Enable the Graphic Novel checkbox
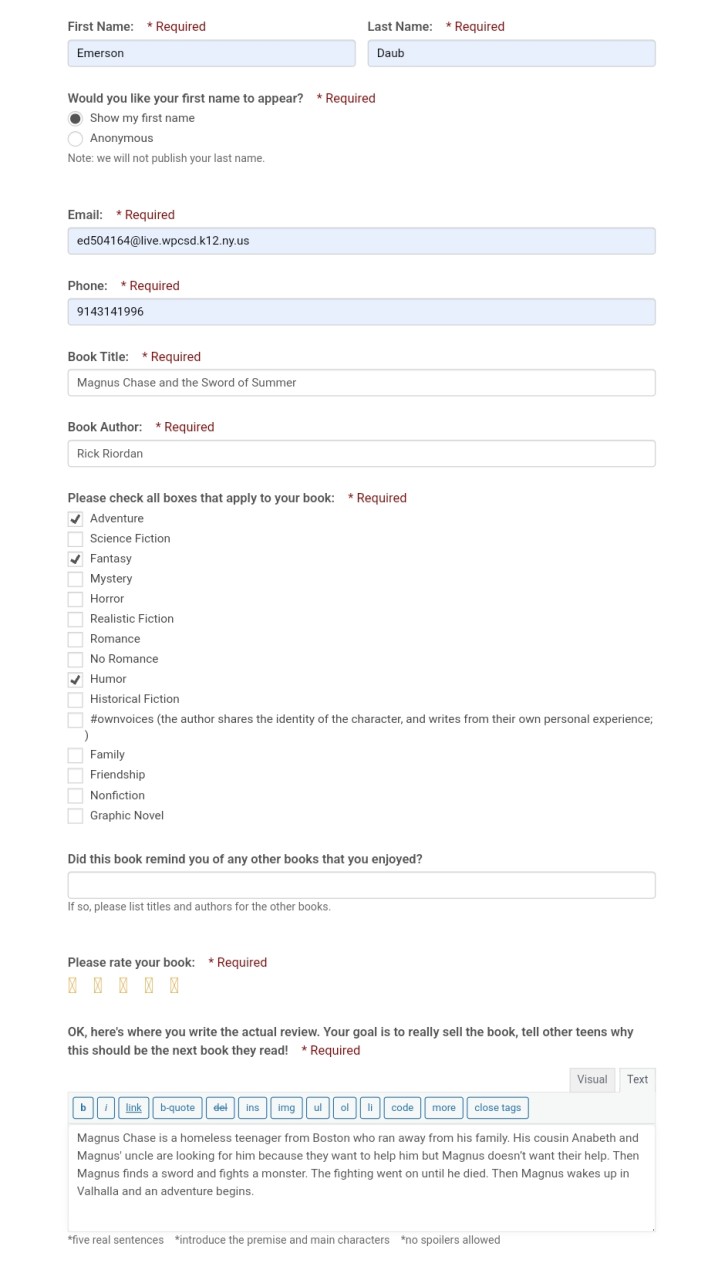Screen dimensions: 708x1280 point(75,816)
